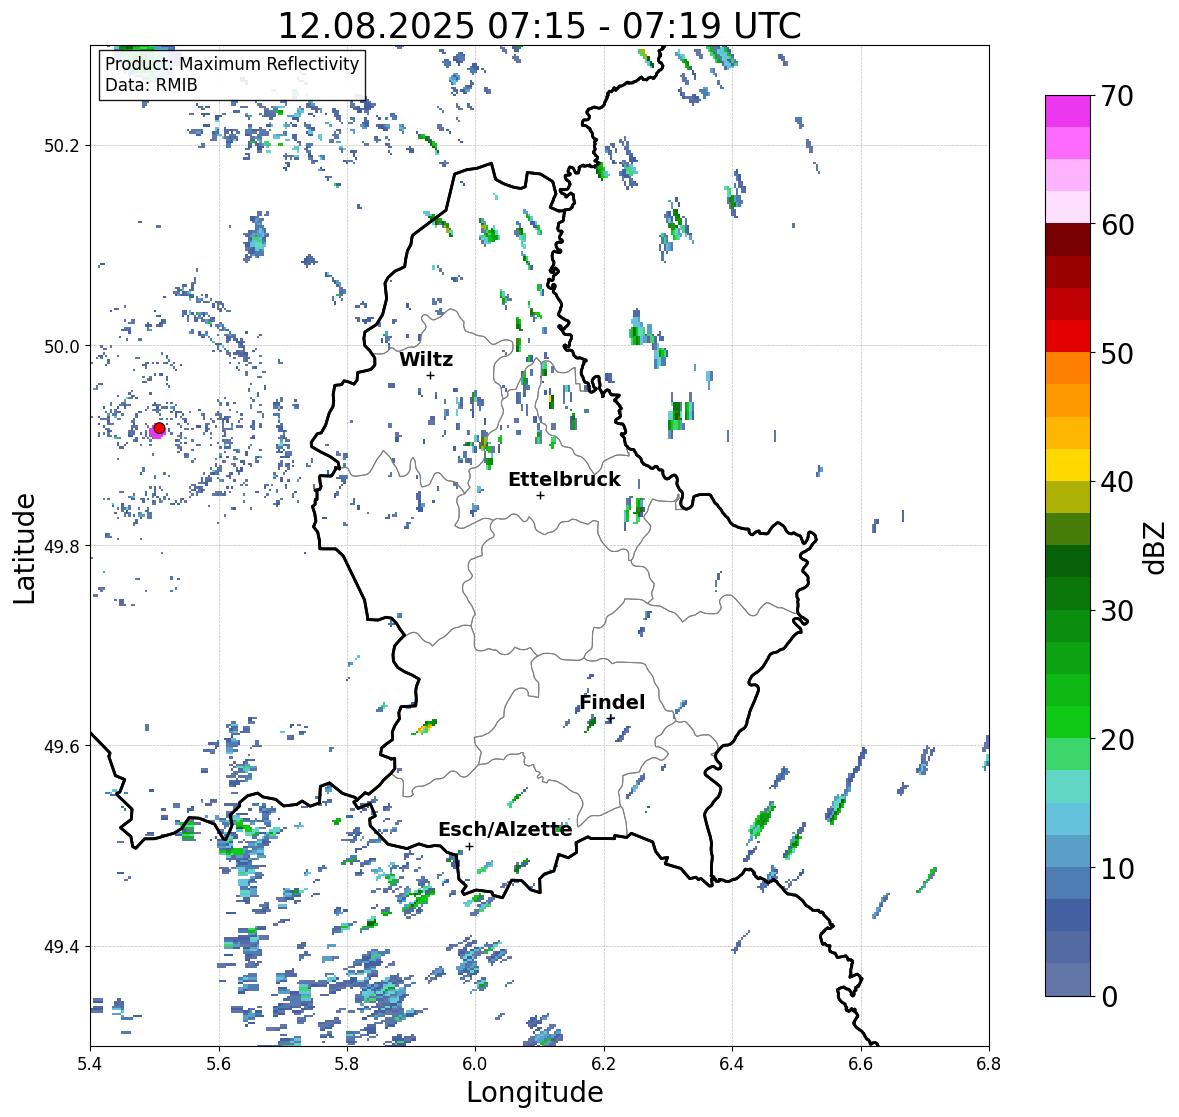Click the latitude tick label 49.6
Viewport: 1179px width, 1117px height.
click(62, 746)
